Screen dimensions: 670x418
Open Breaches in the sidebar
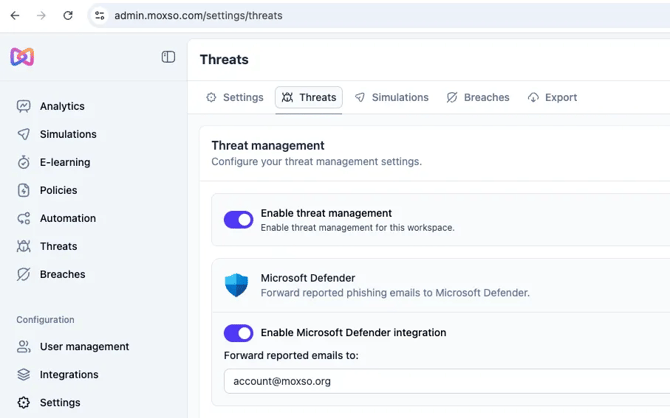point(62,274)
